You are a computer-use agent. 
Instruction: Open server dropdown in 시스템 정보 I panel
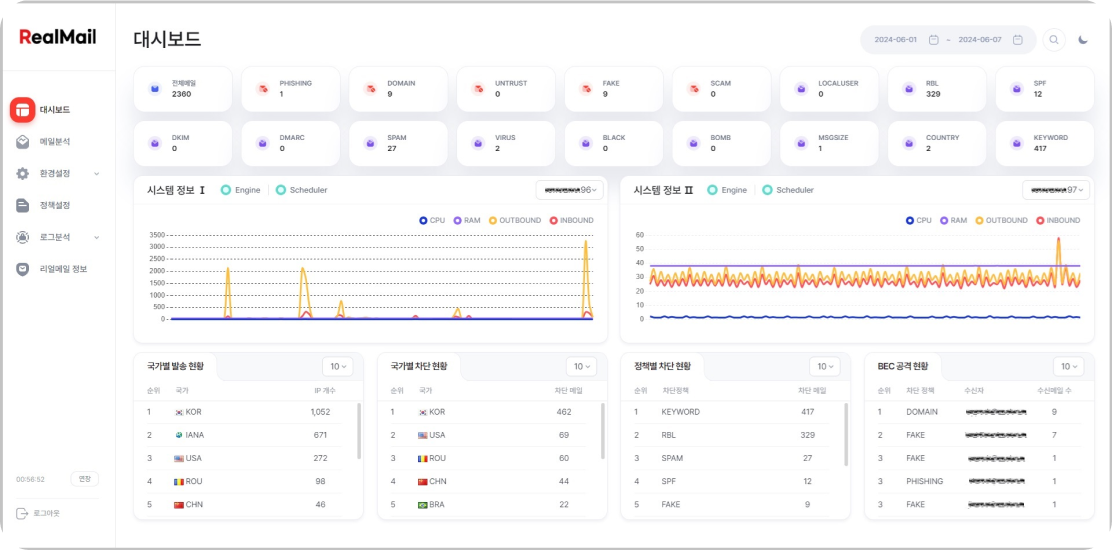pyautogui.click(x=569, y=190)
